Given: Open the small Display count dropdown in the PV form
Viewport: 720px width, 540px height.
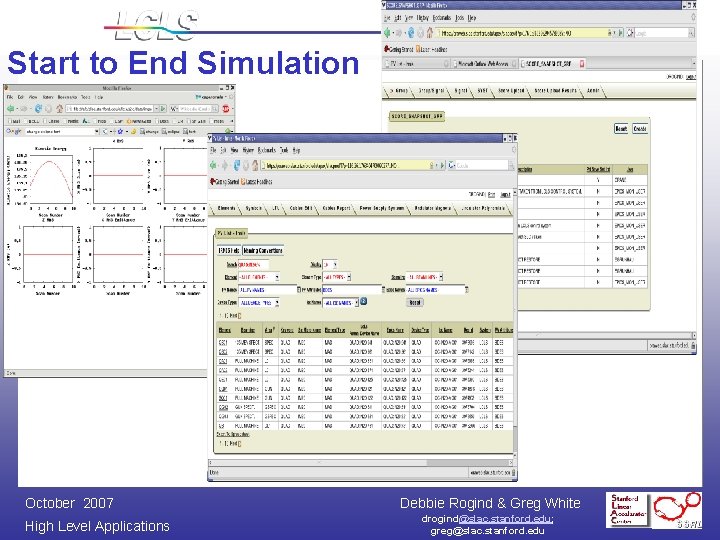Looking at the screenshot, I should (330, 265).
